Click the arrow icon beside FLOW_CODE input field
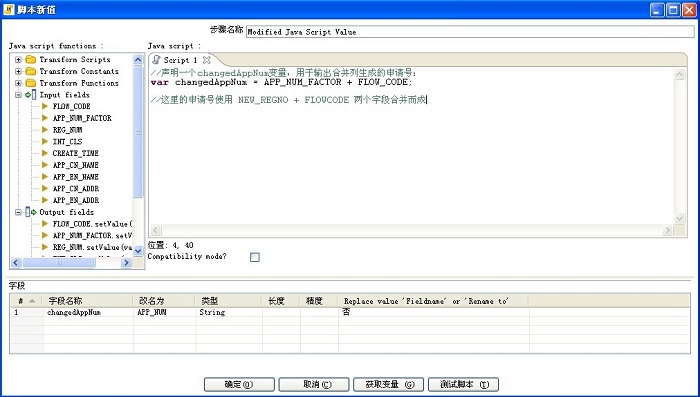The height and width of the screenshot is (397, 700). [x=45, y=106]
